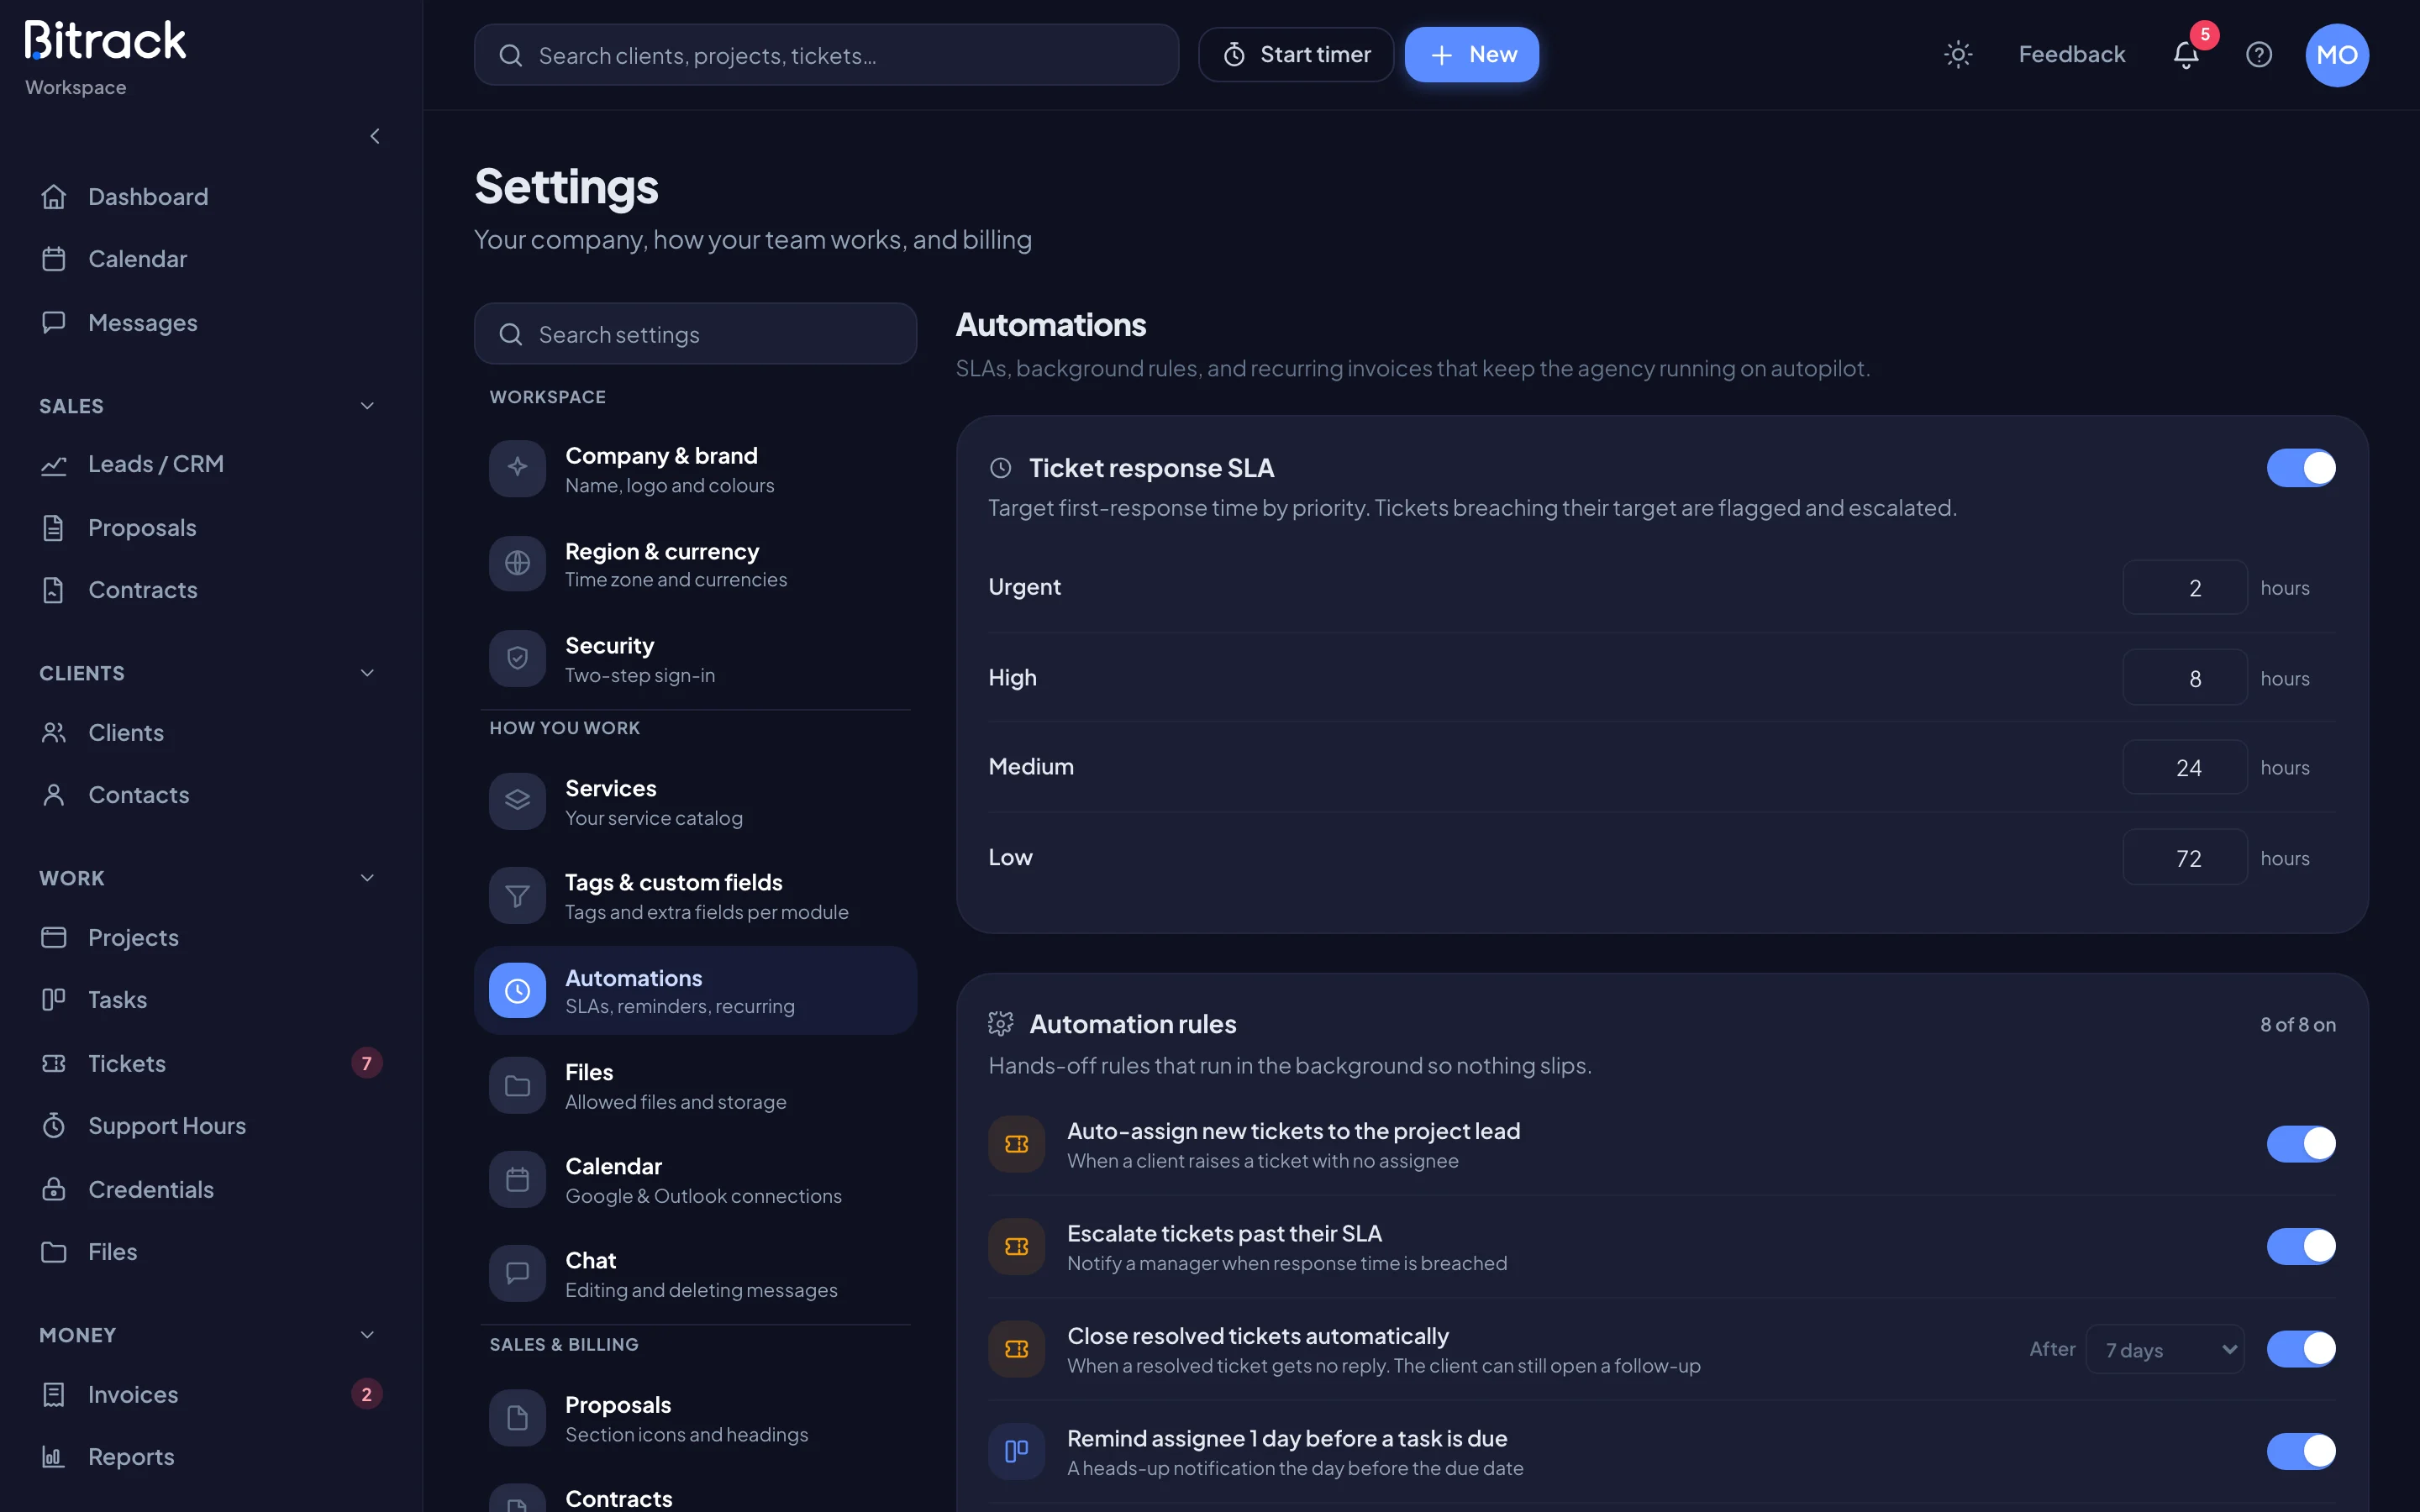
Task: Click the '8 of 8 on' rules counter
Action: coord(2298,1025)
